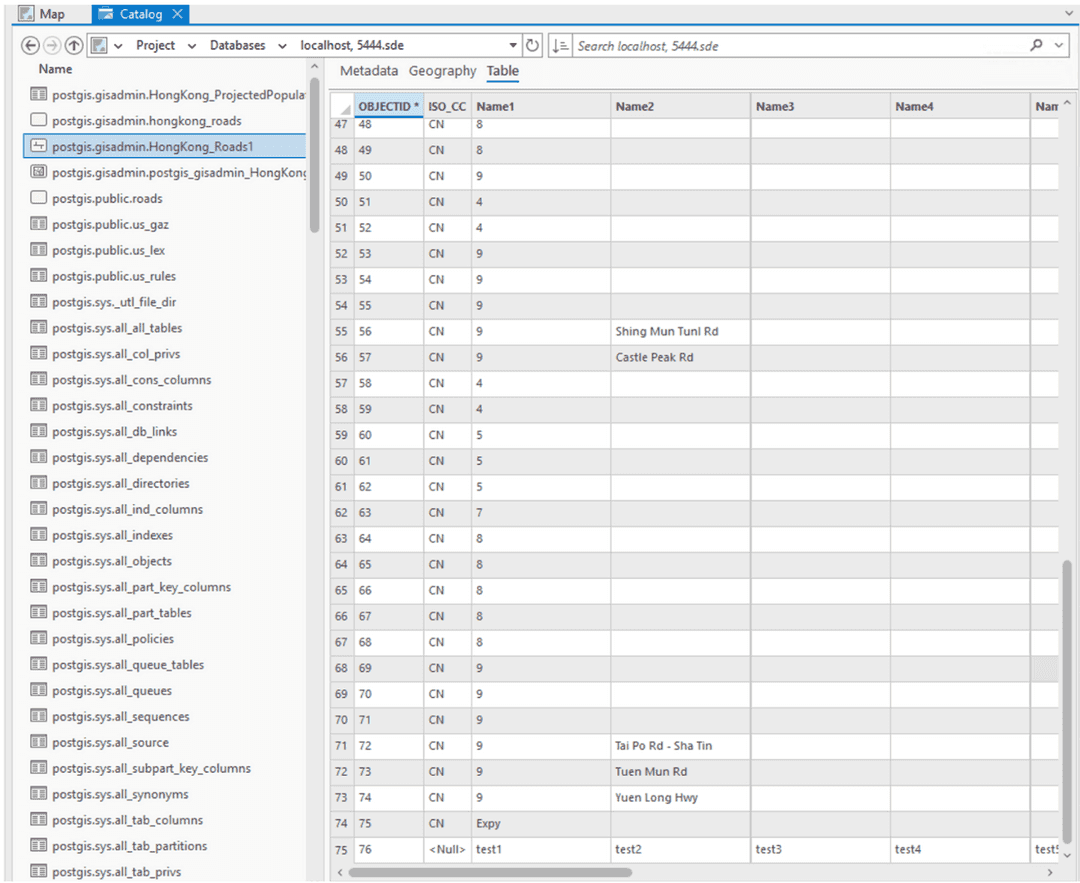This screenshot has width=1080, height=883.
Task: Toggle selection of row 55 in the table
Action: 341,331
